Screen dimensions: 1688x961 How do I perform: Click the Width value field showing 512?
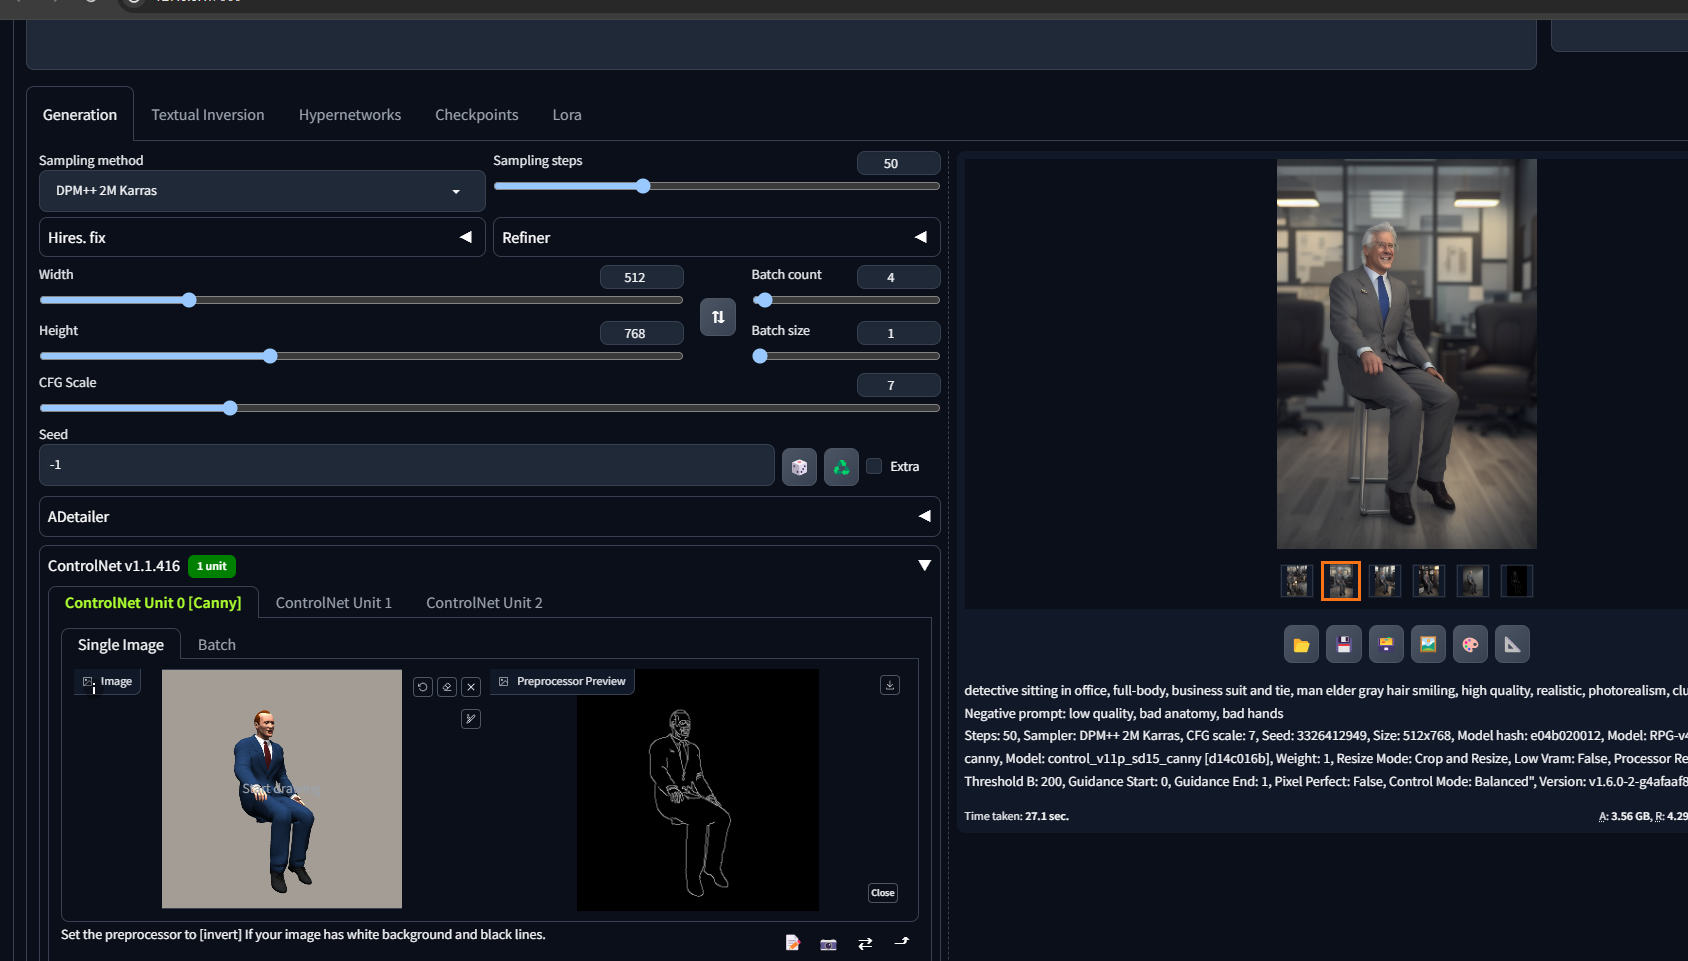click(641, 277)
